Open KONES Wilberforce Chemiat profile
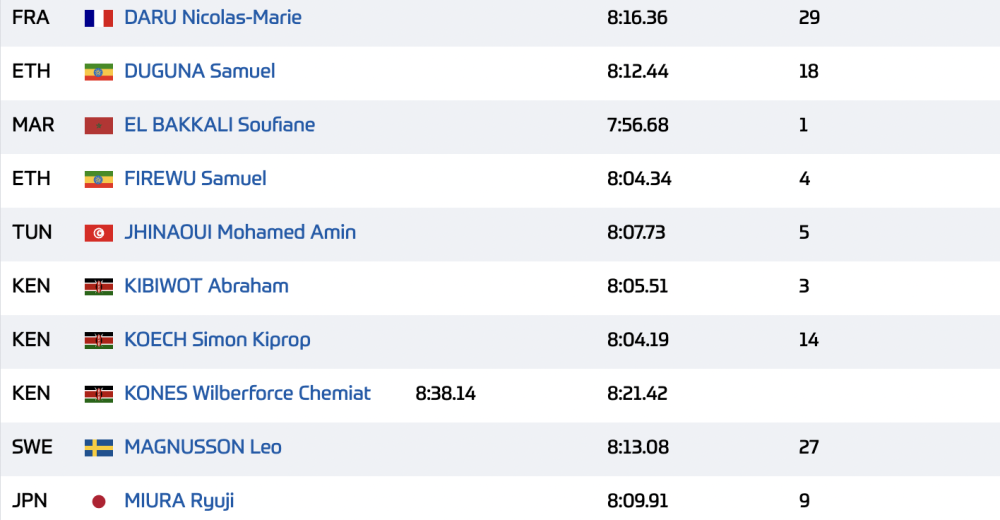The image size is (1000, 520). tap(247, 393)
